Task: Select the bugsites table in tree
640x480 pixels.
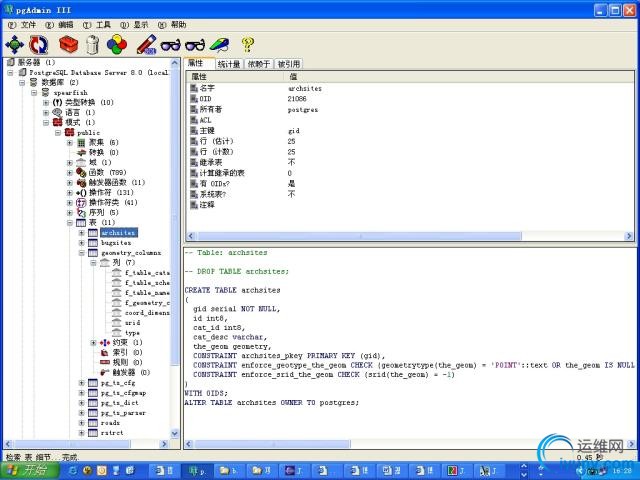Action: (x=116, y=242)
